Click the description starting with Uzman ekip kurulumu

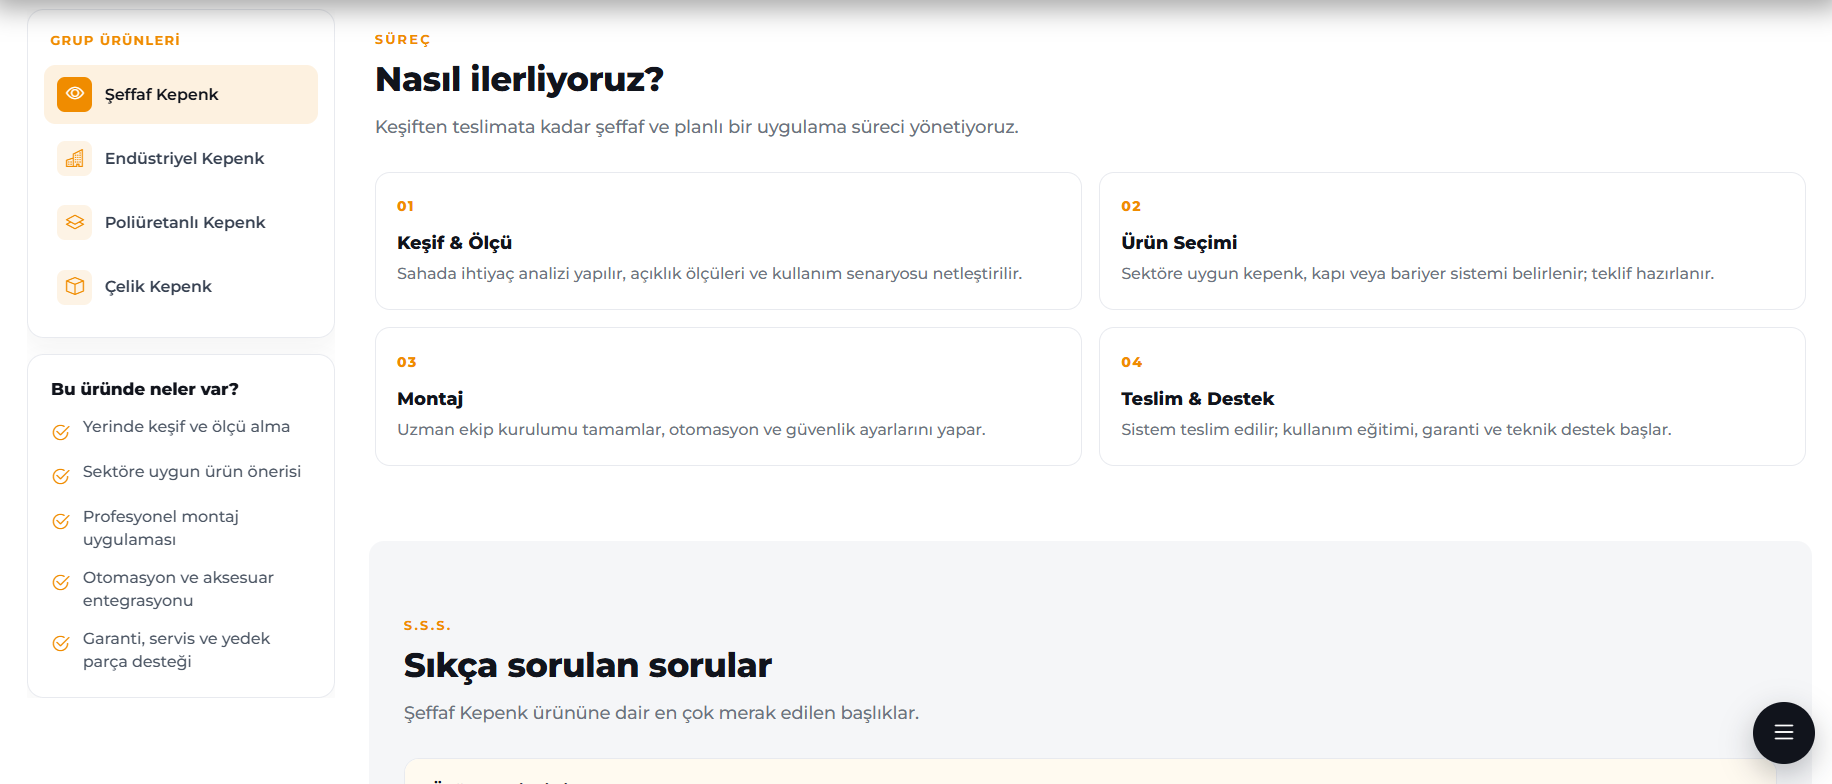[x=691, y=429]
